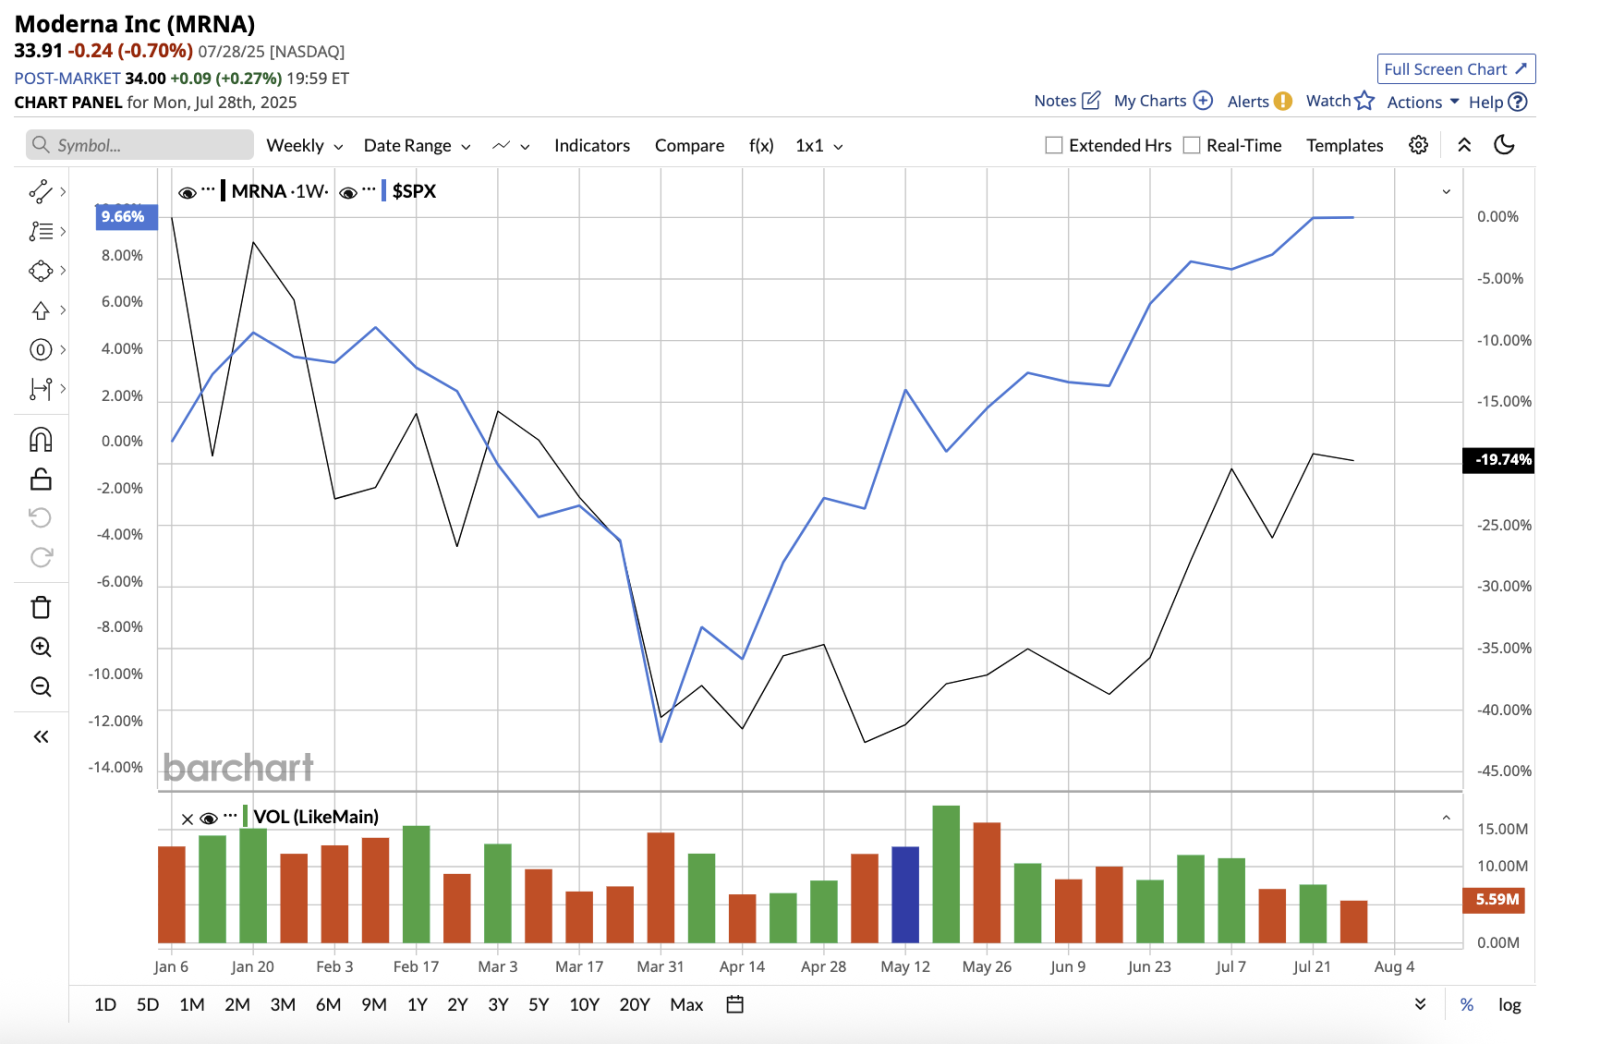Image resolution: width=1600 pixels, height=1044 pixels.
Task: Focus the Symbol search field
Action: (140, 145)
